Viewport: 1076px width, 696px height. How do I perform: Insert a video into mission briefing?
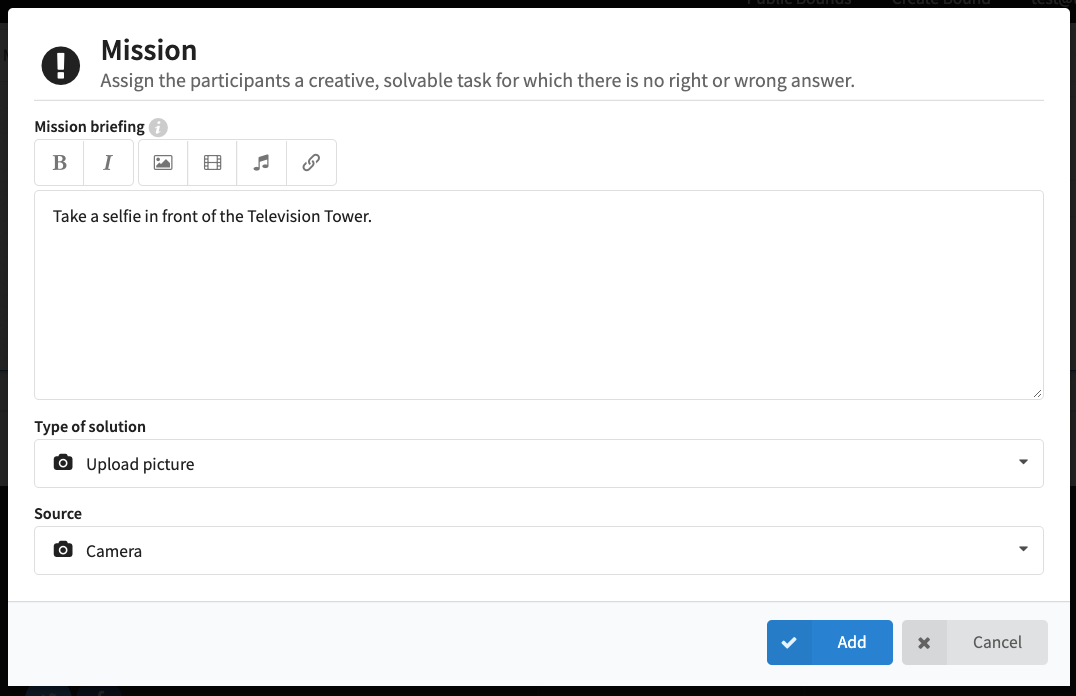click(213, 163)
